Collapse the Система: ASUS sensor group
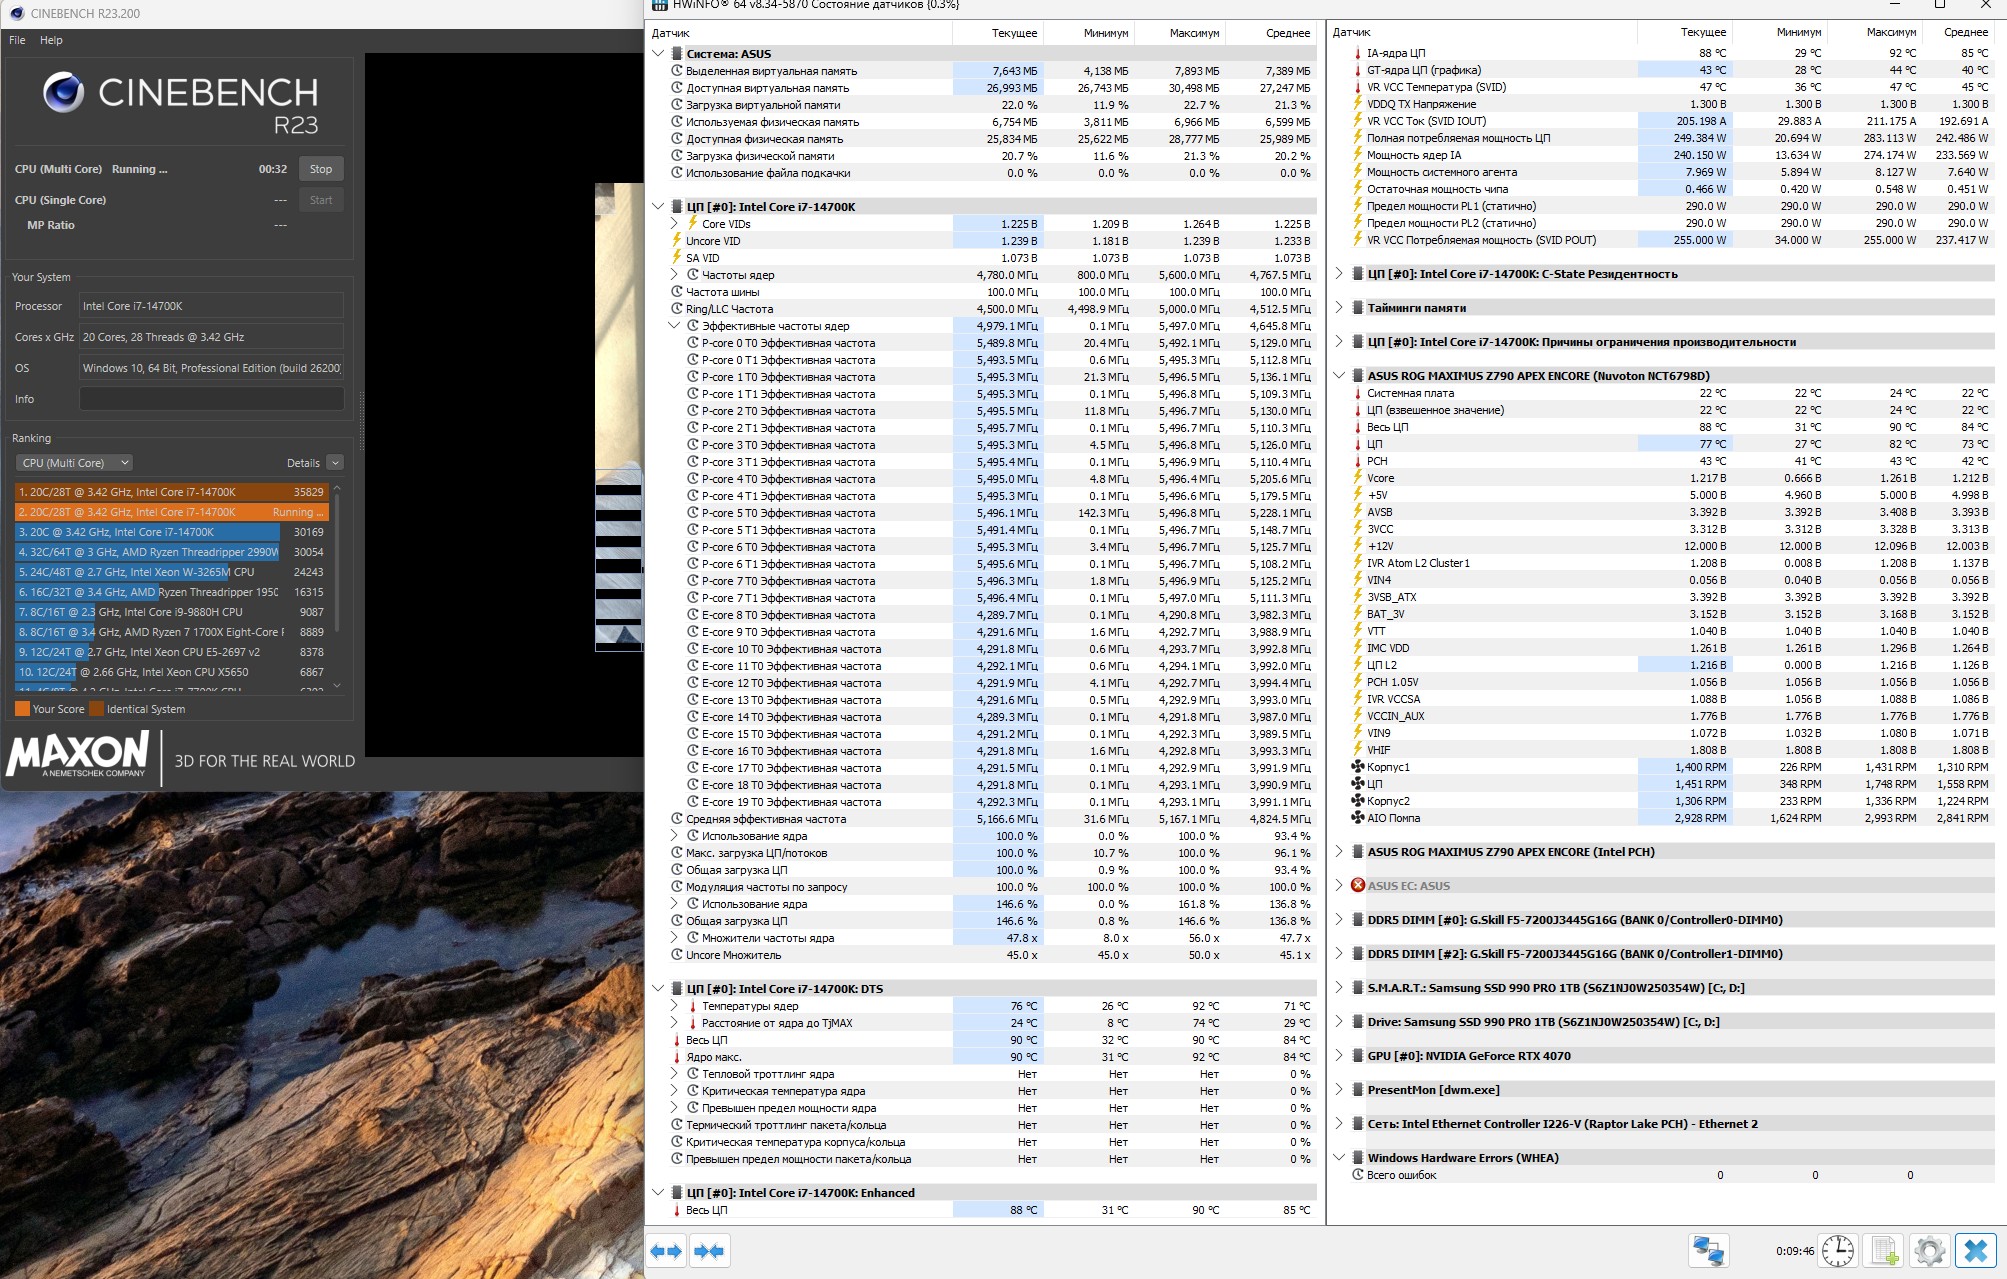The image size is (2007, 1279). 658,54
